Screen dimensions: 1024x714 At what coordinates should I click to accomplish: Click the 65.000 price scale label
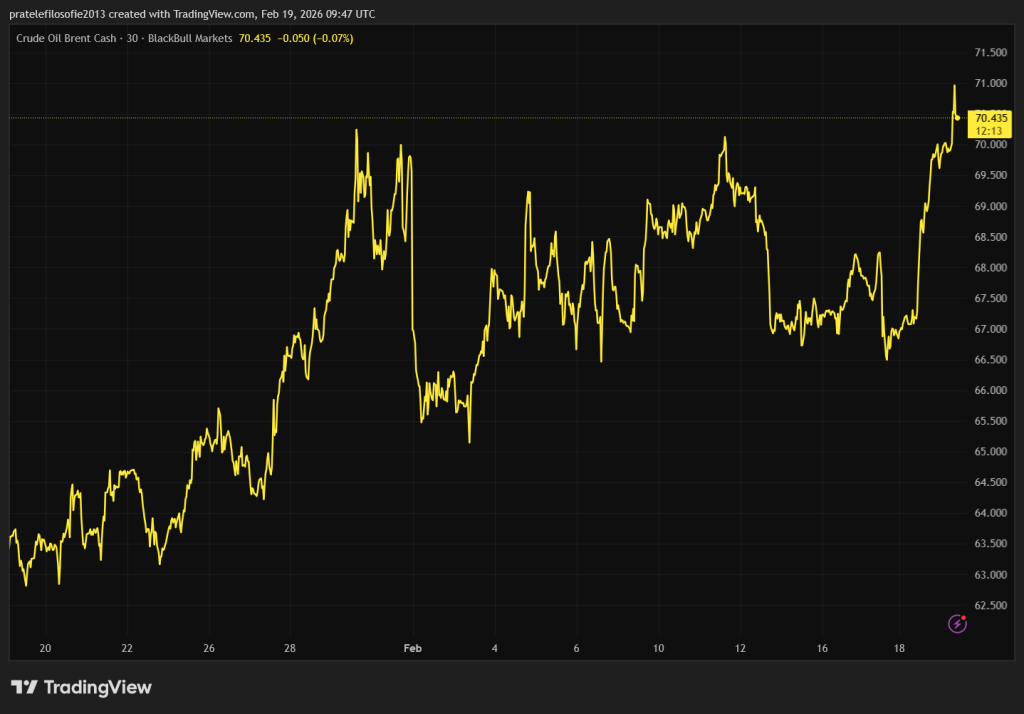[x=990, y=452]
